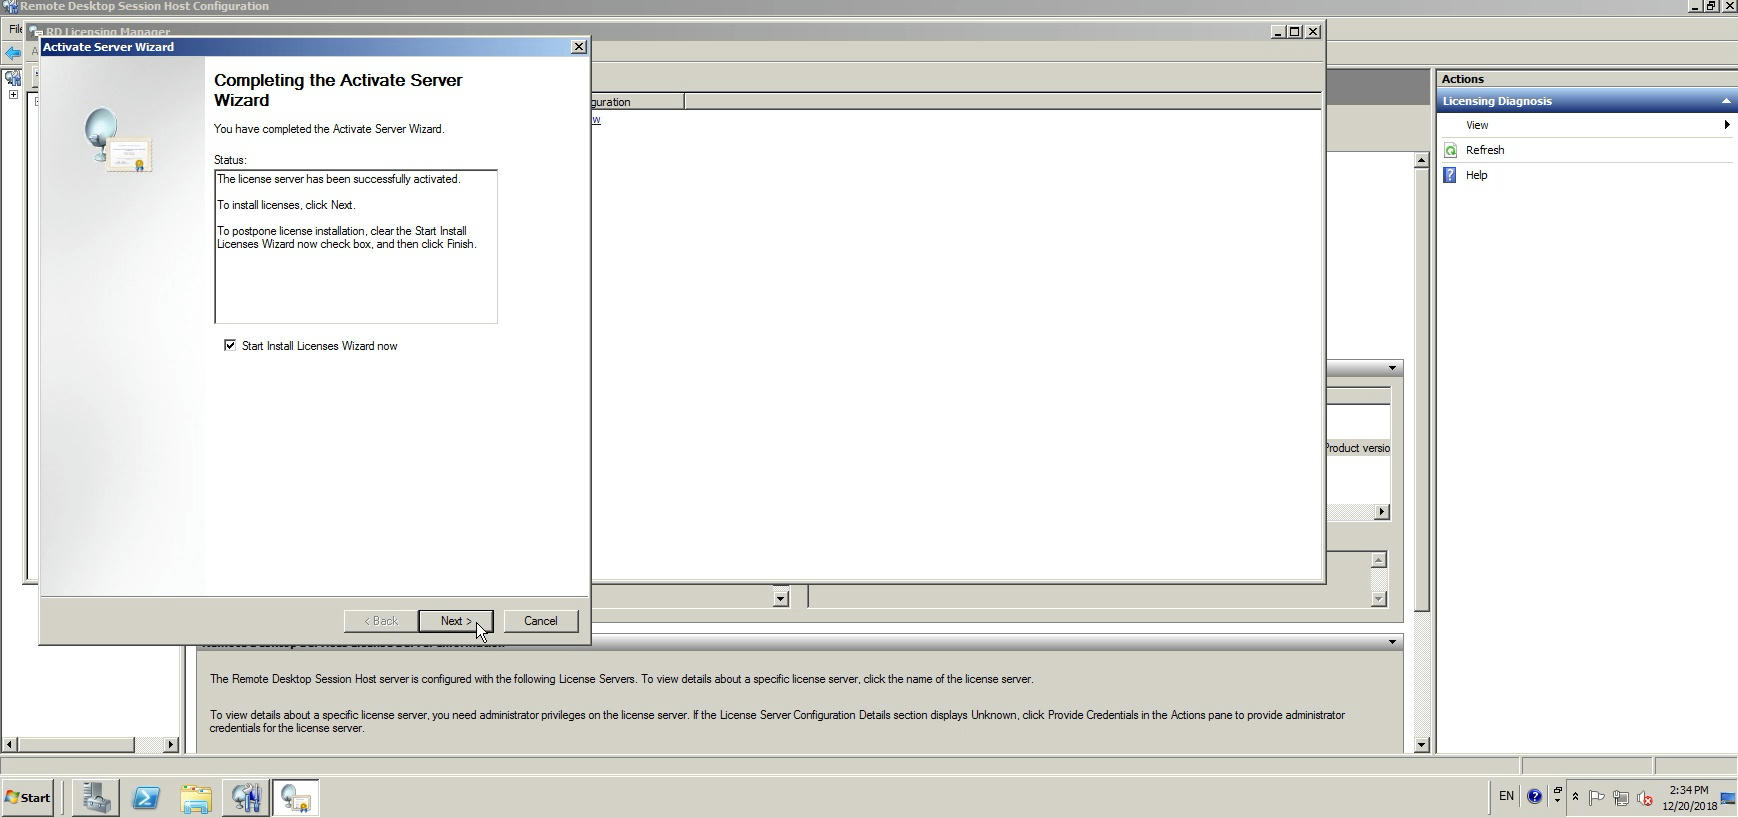
Task: Open Windows Explorer from the taskbar
Action: 196,798
